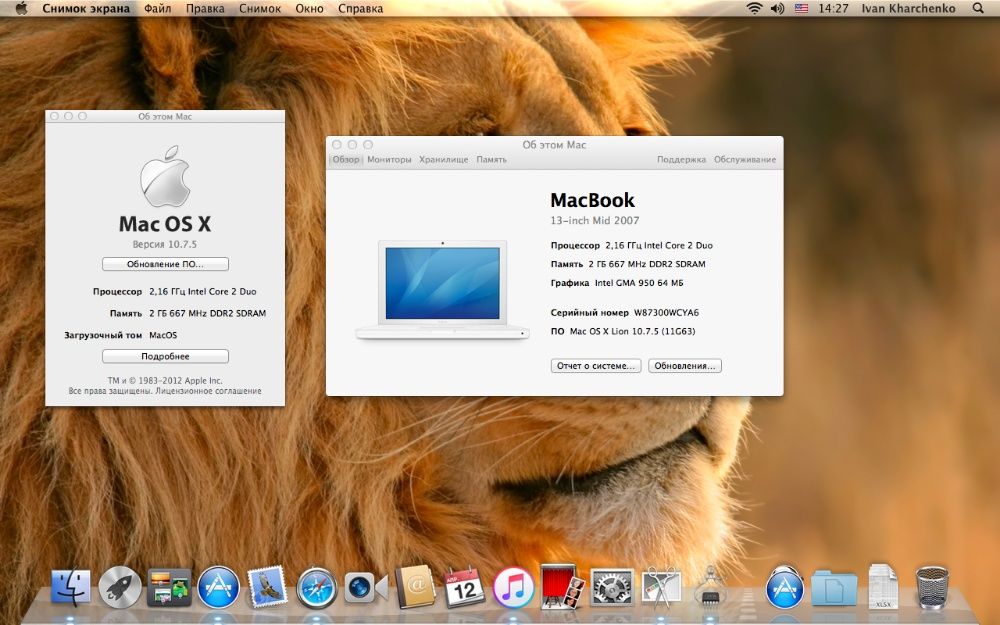This screenshot has height=625, width=1000.
Task: Open App Store icon beside Mission Control
Action: (x=218, y=587)
